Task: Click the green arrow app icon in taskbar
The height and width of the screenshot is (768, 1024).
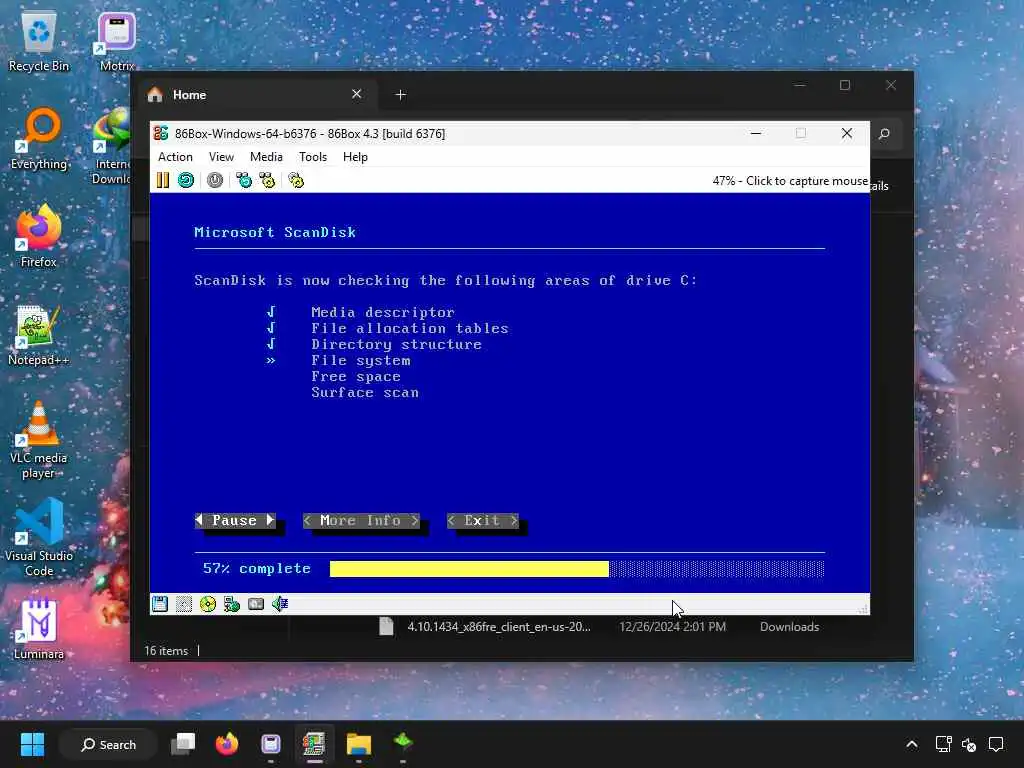Action: [403, 743]
